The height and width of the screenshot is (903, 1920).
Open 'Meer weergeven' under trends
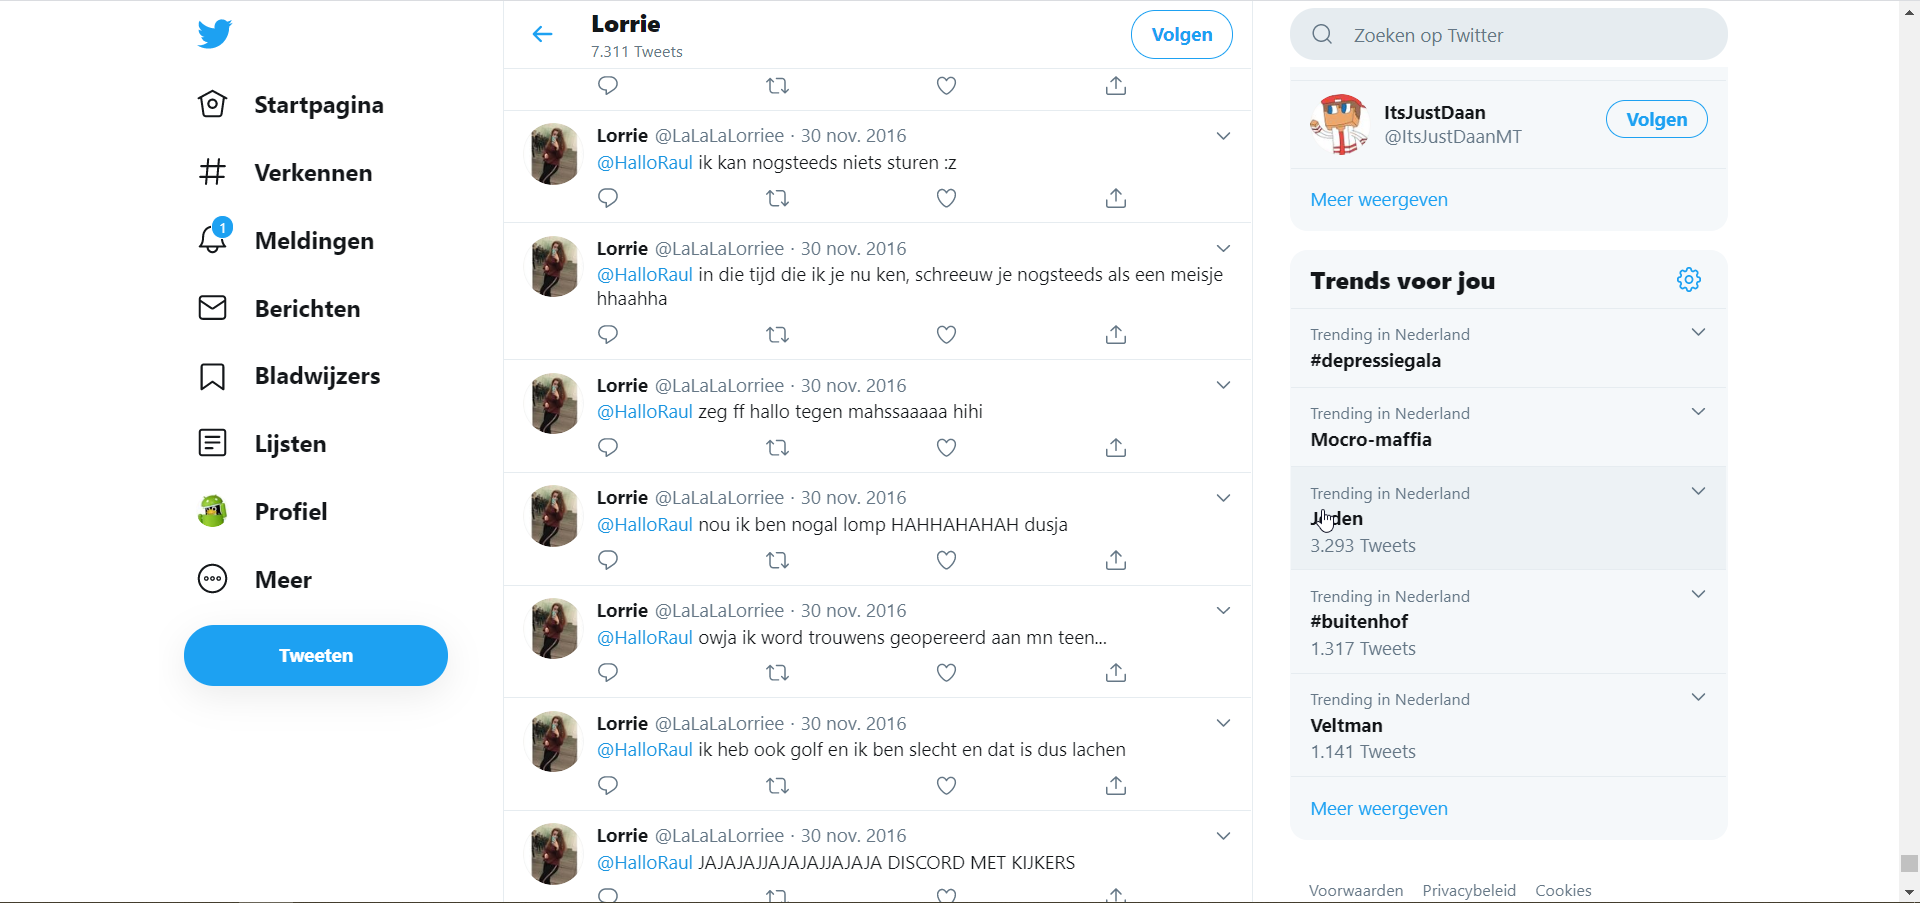point(1379,809)
